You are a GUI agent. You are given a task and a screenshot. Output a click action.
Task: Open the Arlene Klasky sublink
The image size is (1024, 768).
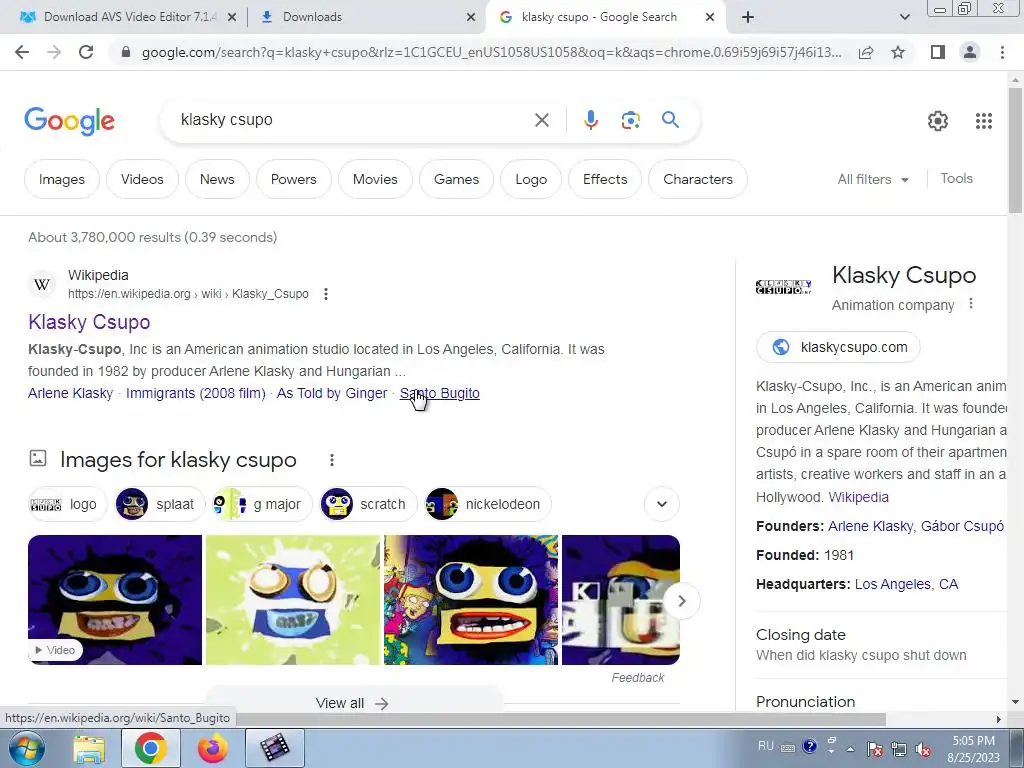coord(71,393)
